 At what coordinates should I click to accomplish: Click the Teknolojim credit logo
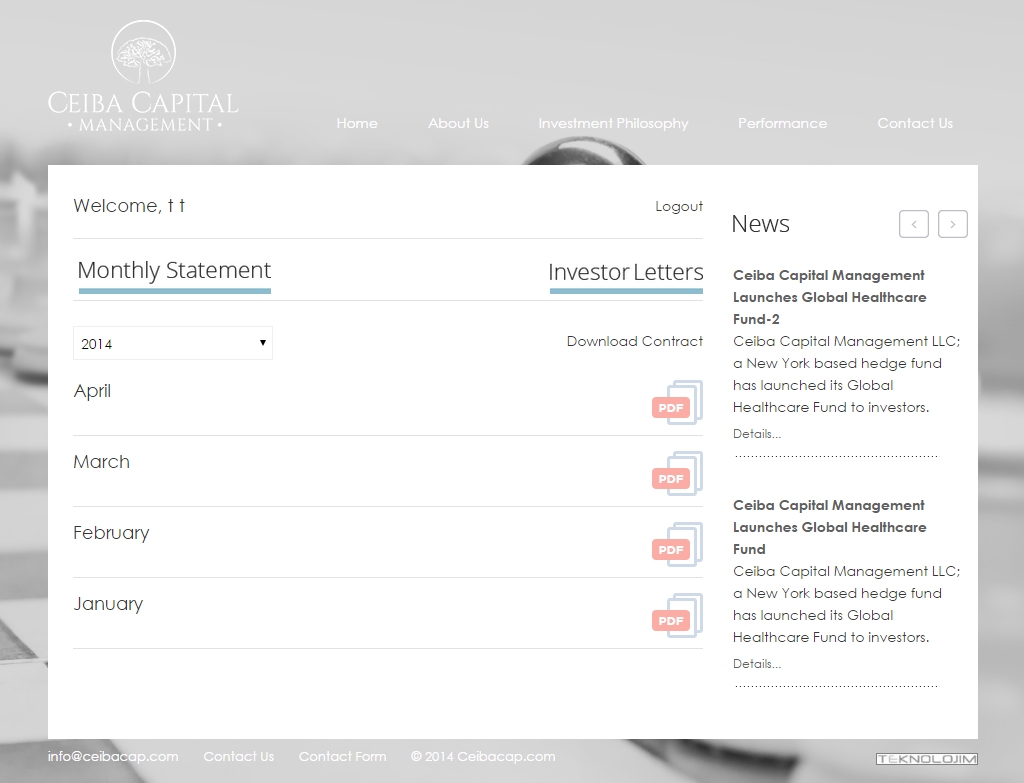click(927, 758)
